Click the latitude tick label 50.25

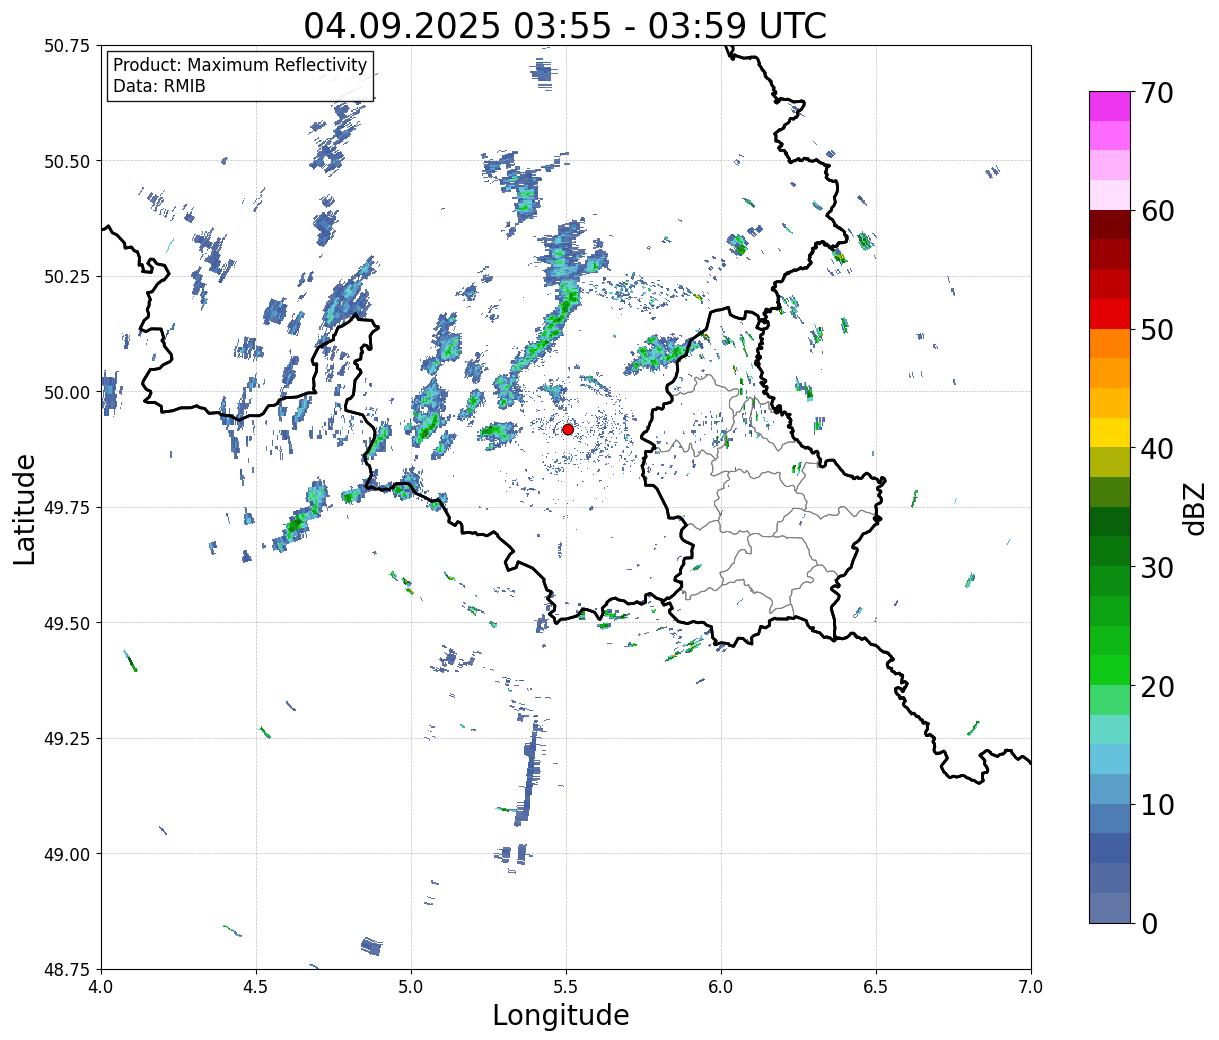pyautogui.click(x=67, y=277)
